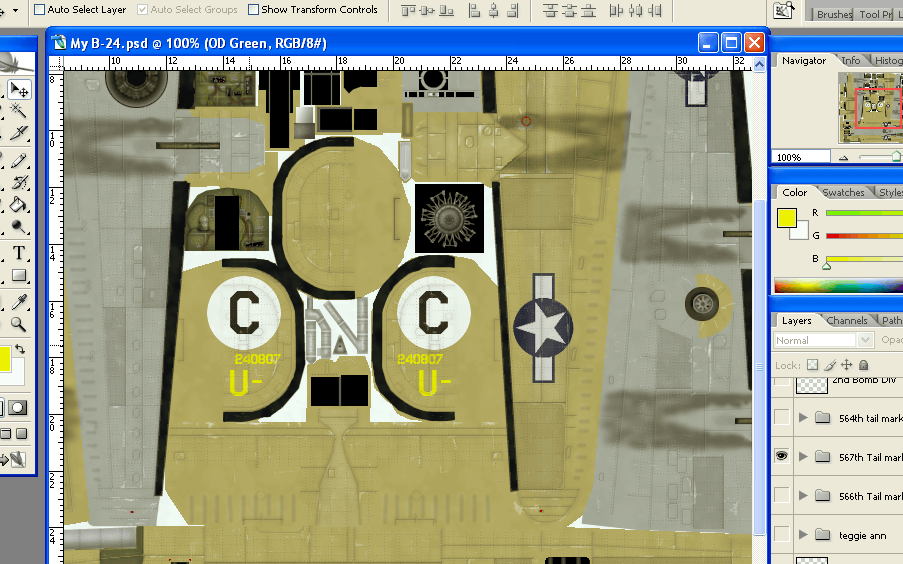Viewport: 903px width, 564px height.
Task: Click the yellow foreground color in toolbox
Action: point(5,359)
